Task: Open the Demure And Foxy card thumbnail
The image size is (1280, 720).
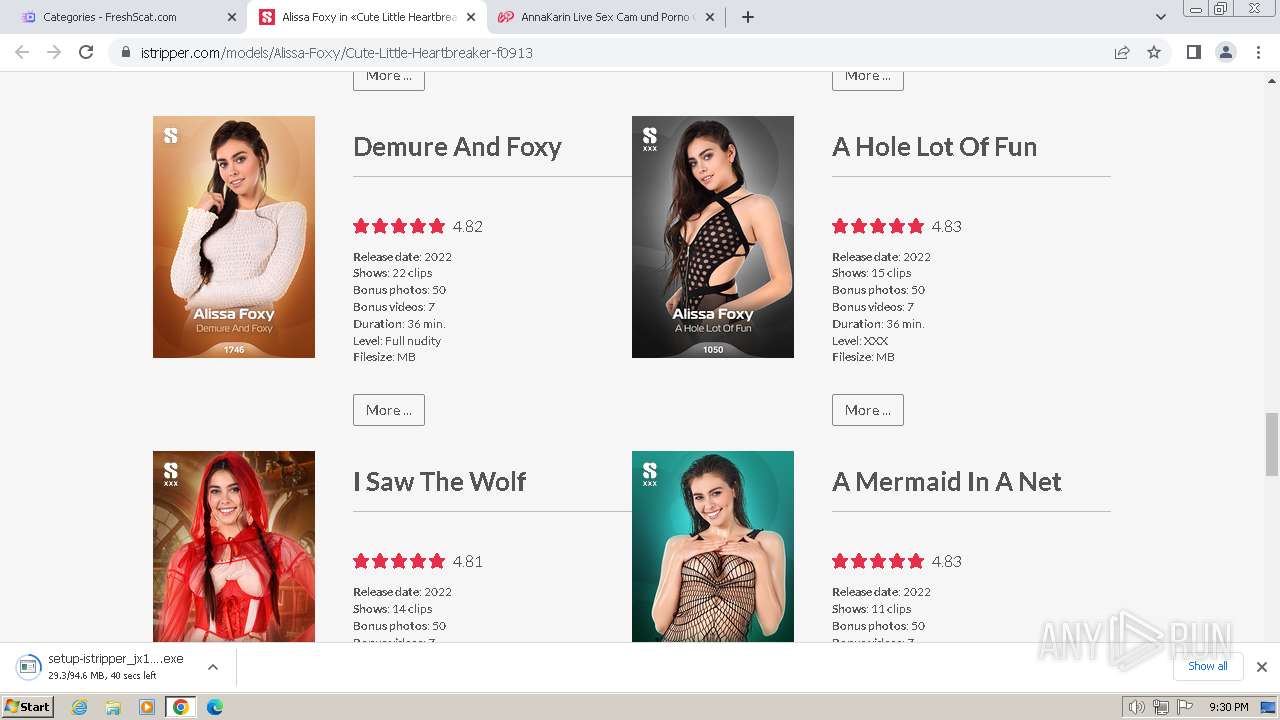Action: 234,237
